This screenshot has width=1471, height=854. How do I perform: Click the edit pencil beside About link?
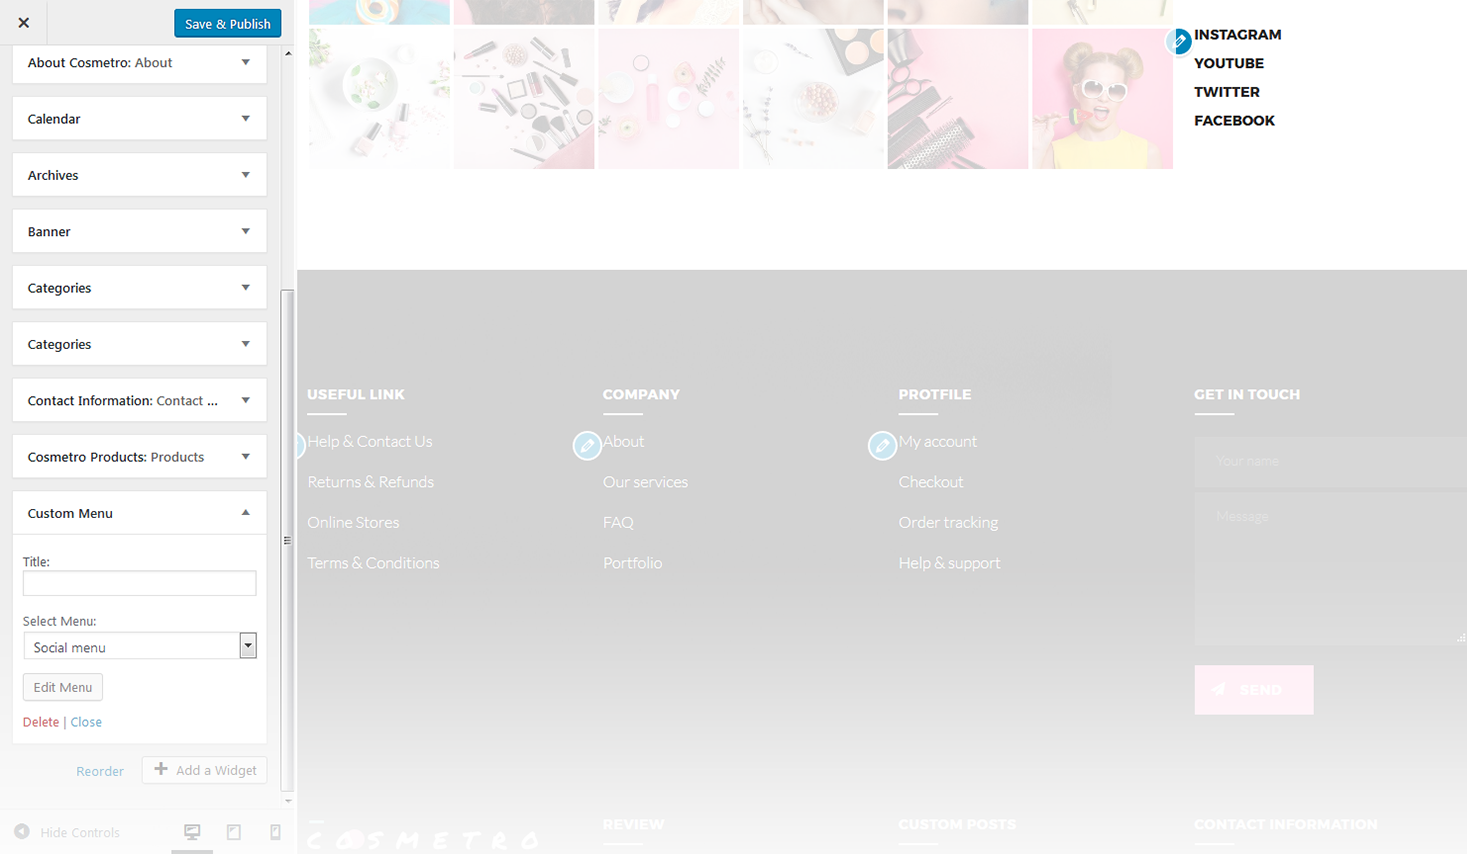tap(587, 446)
